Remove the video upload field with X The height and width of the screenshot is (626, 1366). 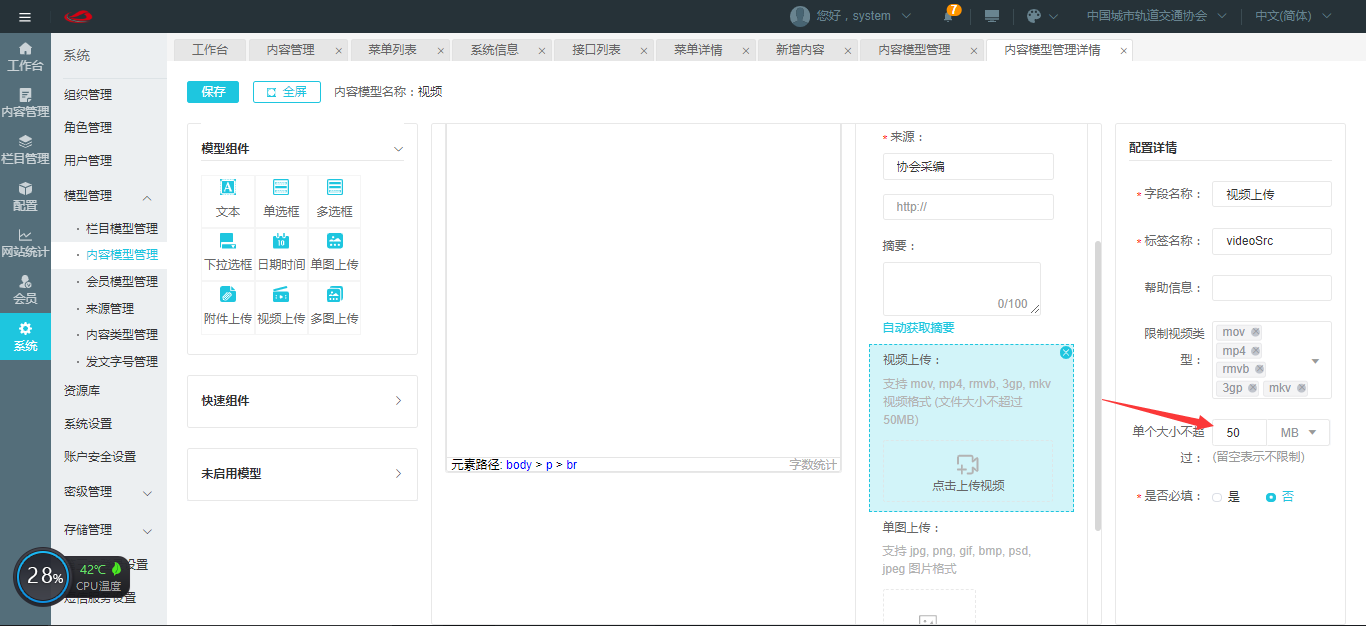[1066, 352]
